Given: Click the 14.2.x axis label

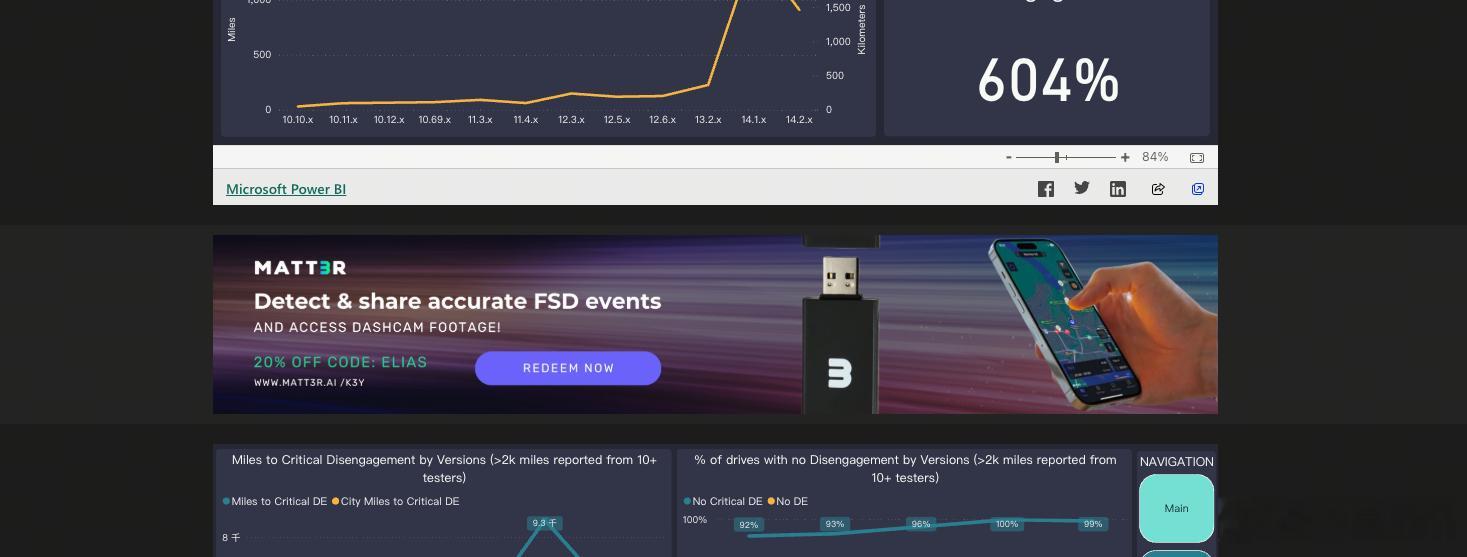Looking at the screenshot, I should coord(799,120).
